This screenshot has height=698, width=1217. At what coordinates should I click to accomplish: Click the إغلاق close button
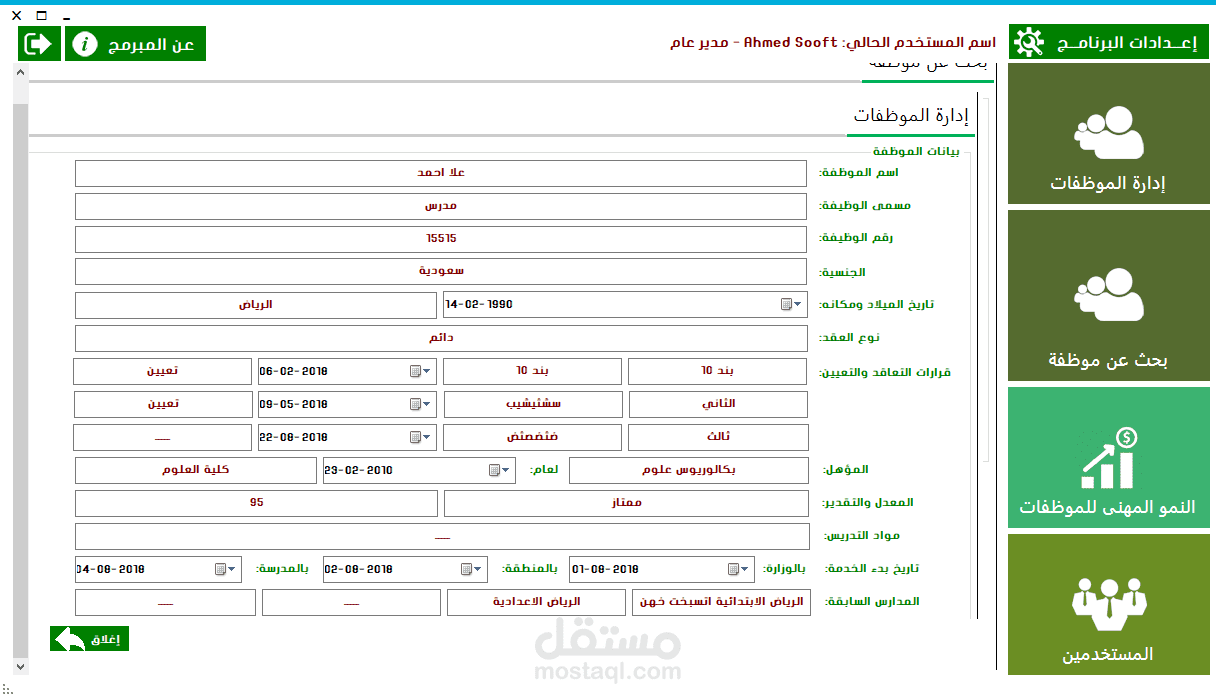point(90,640)
